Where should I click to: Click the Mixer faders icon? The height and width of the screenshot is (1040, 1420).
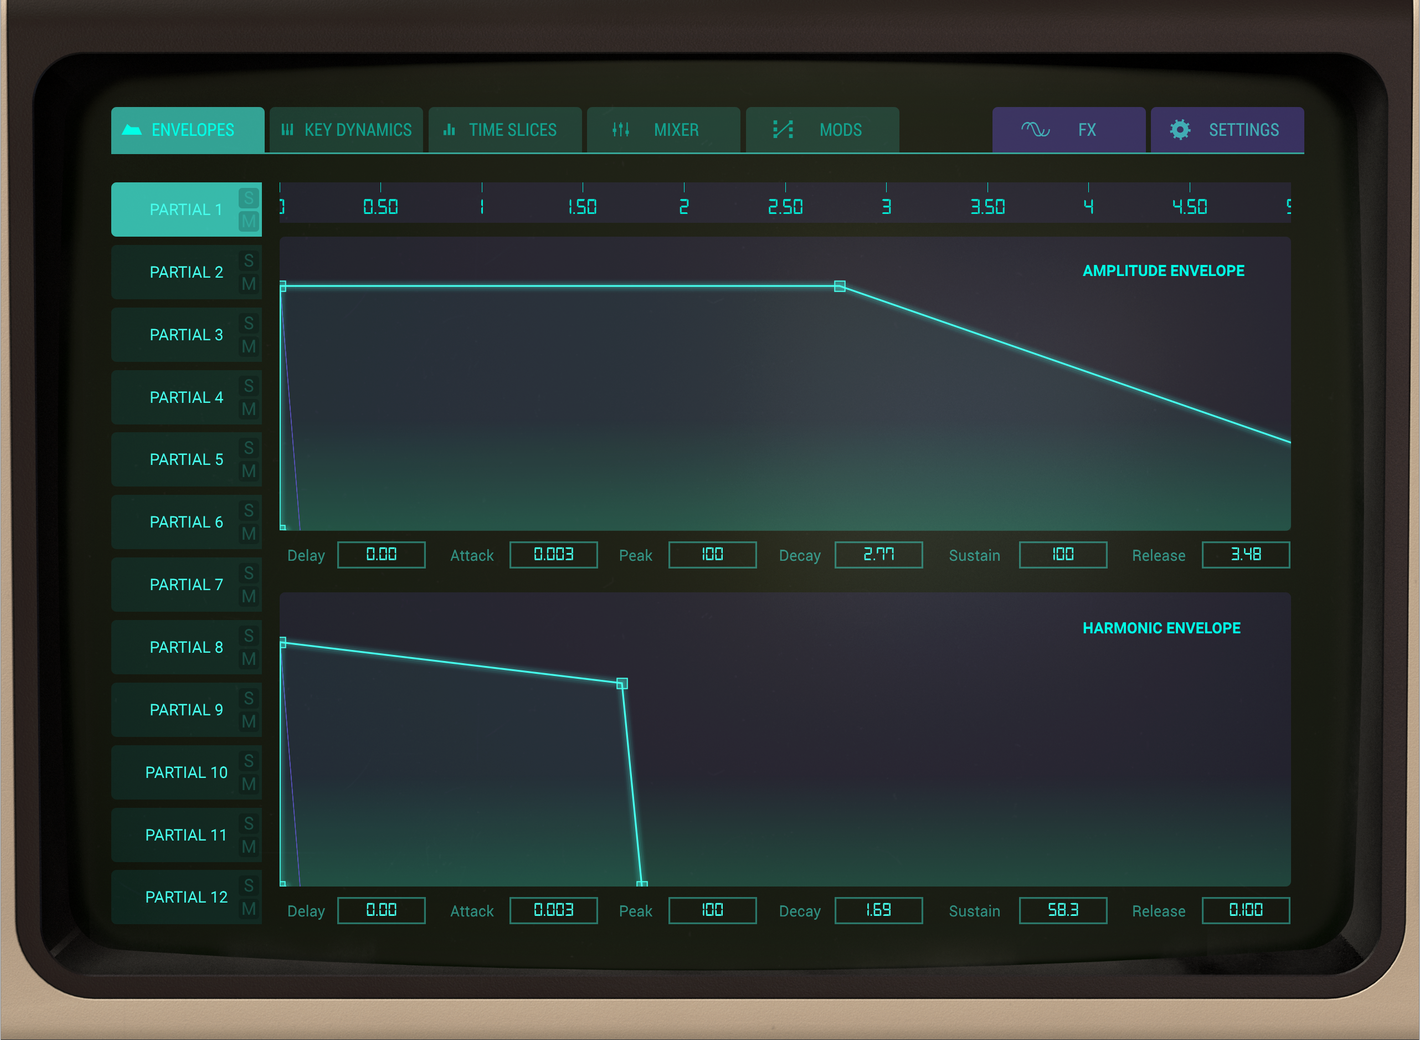click(619, 130)
